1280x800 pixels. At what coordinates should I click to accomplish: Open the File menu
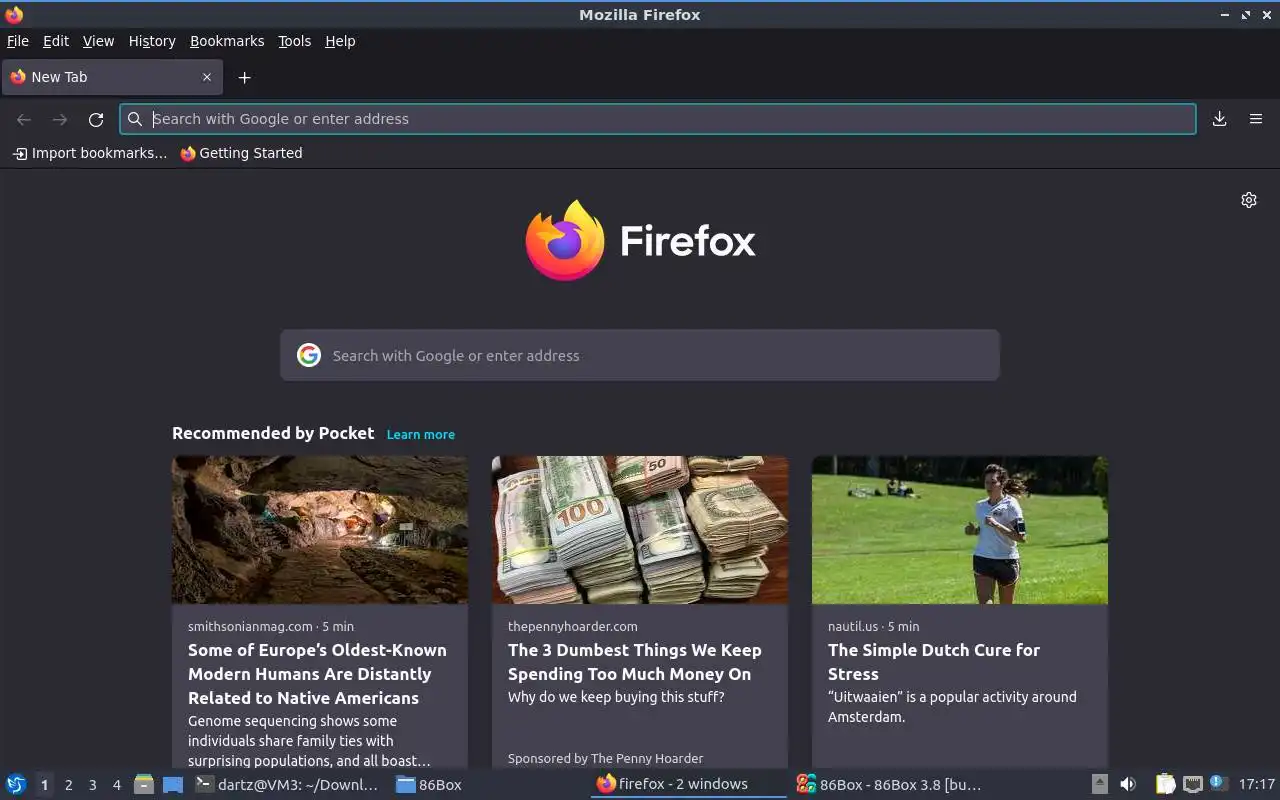point(17,41)
